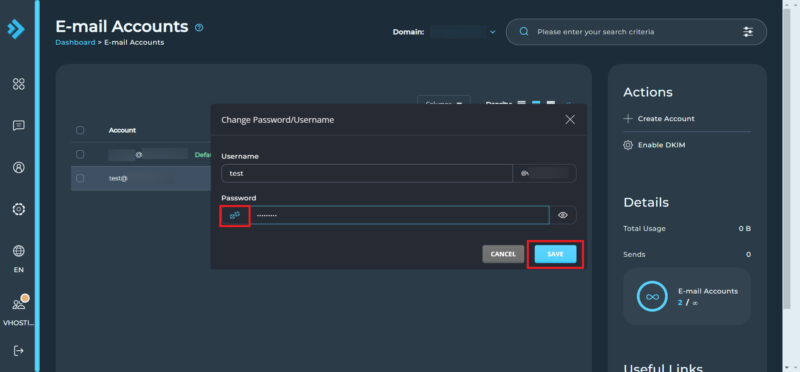Viewport: 800px width, 372px height.
Task: Click the Enable DKIM gear icon
Action: [x=628, y=145]
